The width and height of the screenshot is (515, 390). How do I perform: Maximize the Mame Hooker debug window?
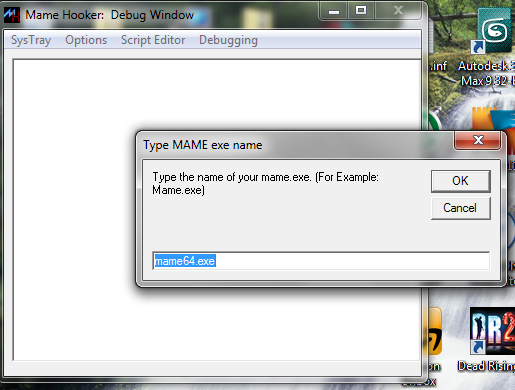tap(361, 11)
